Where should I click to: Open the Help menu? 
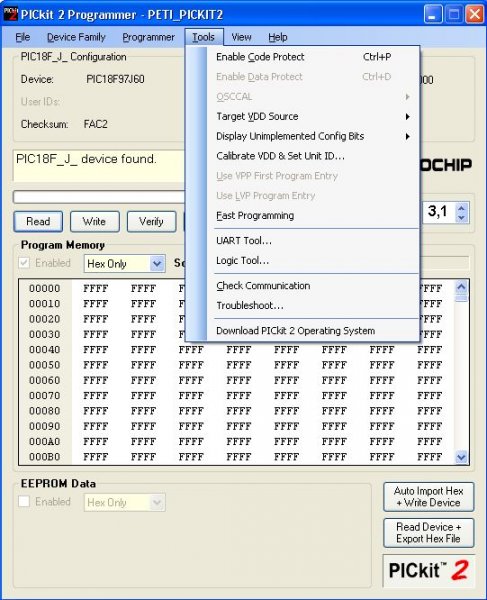[x=278, y=37]
